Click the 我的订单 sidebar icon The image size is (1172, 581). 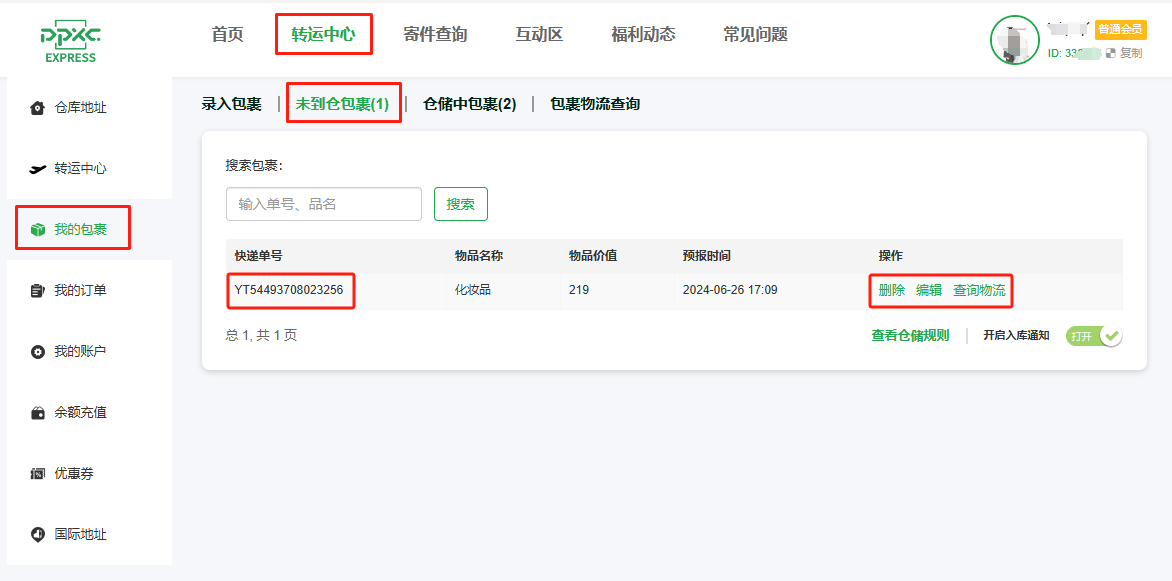[38, 291]
